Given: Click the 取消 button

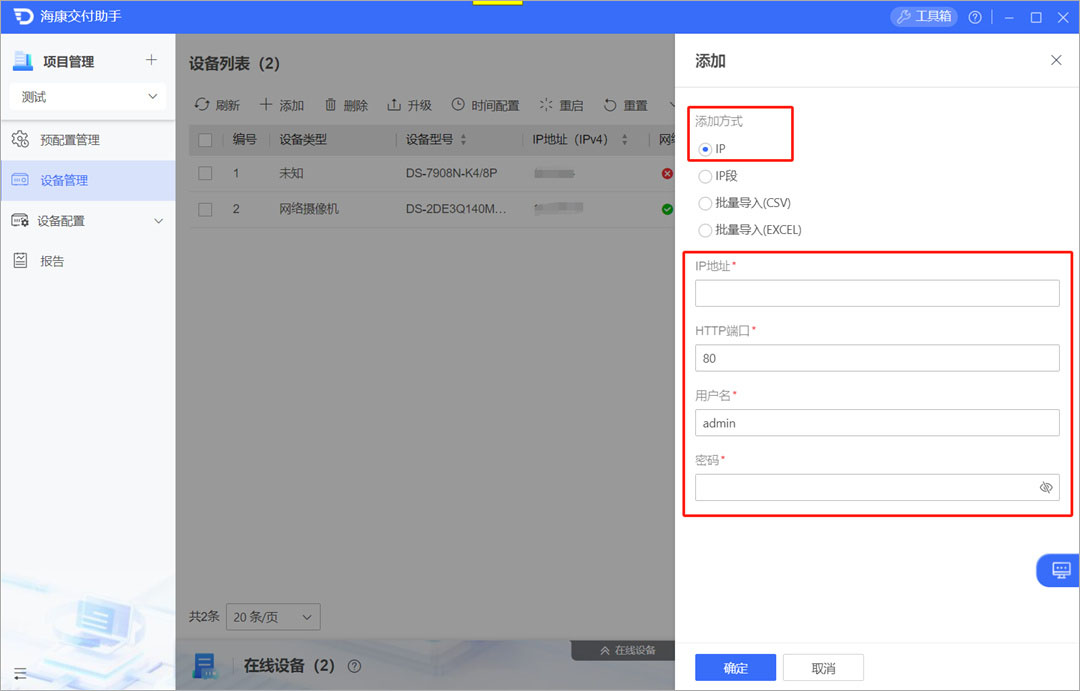Looking at the screenshot, I should (823, 668).
